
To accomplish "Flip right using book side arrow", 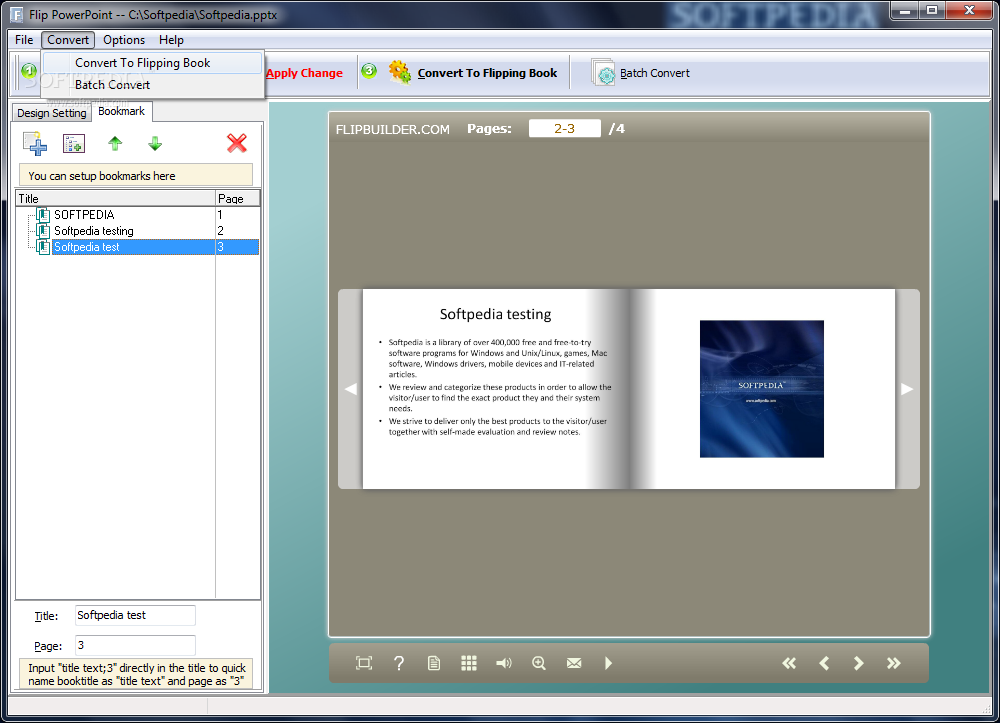I will tap(907, 389).
